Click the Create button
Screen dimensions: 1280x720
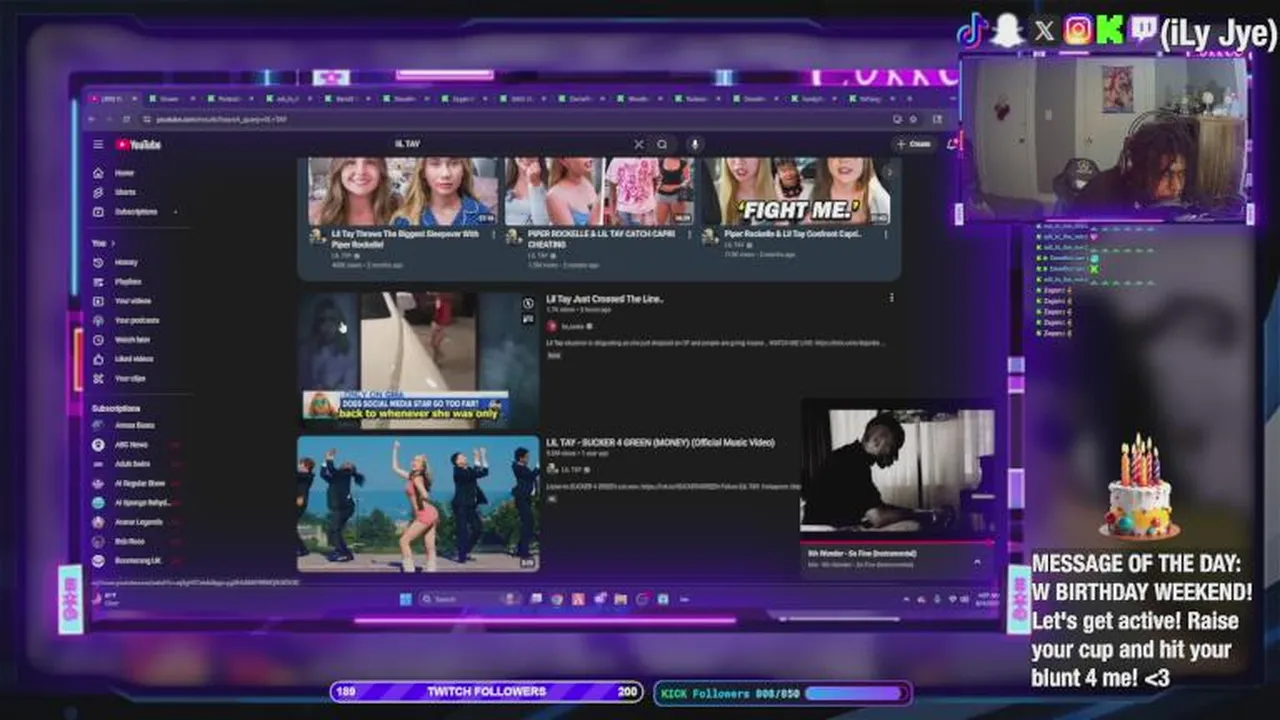click(x=913, y=144)
